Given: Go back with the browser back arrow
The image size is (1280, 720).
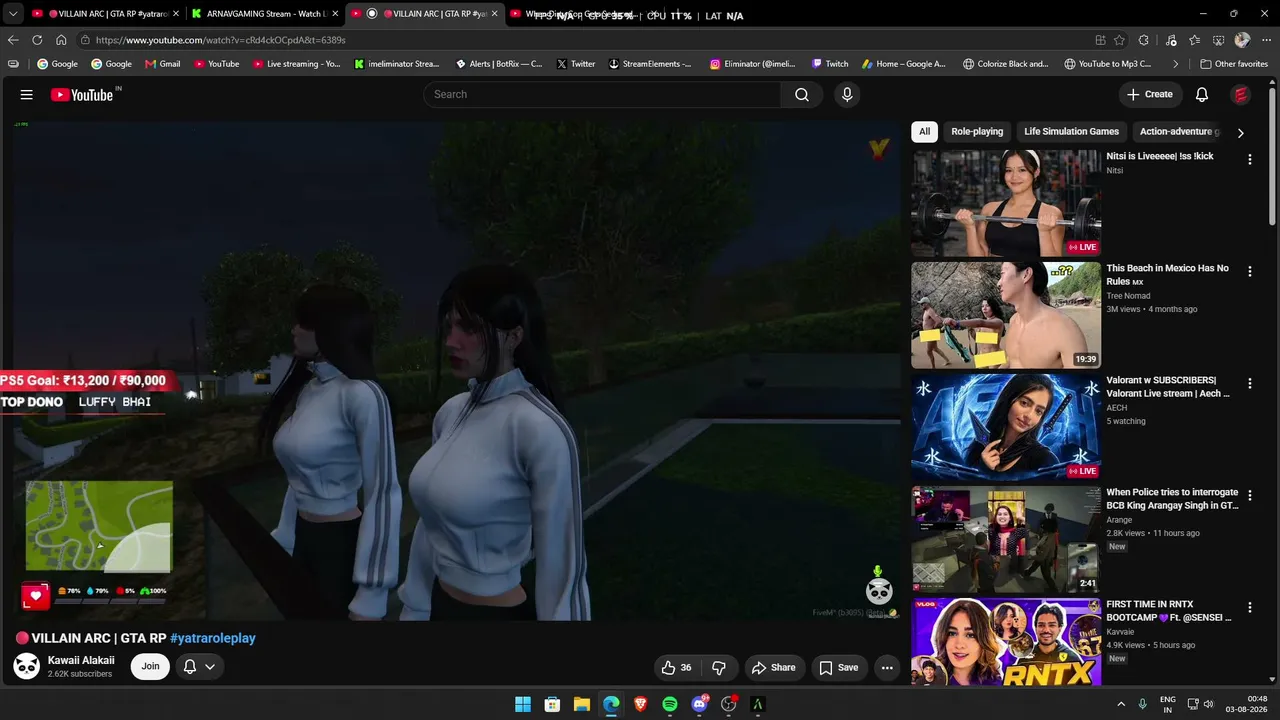Looking at the screenshot, I should tap(13, 40).
